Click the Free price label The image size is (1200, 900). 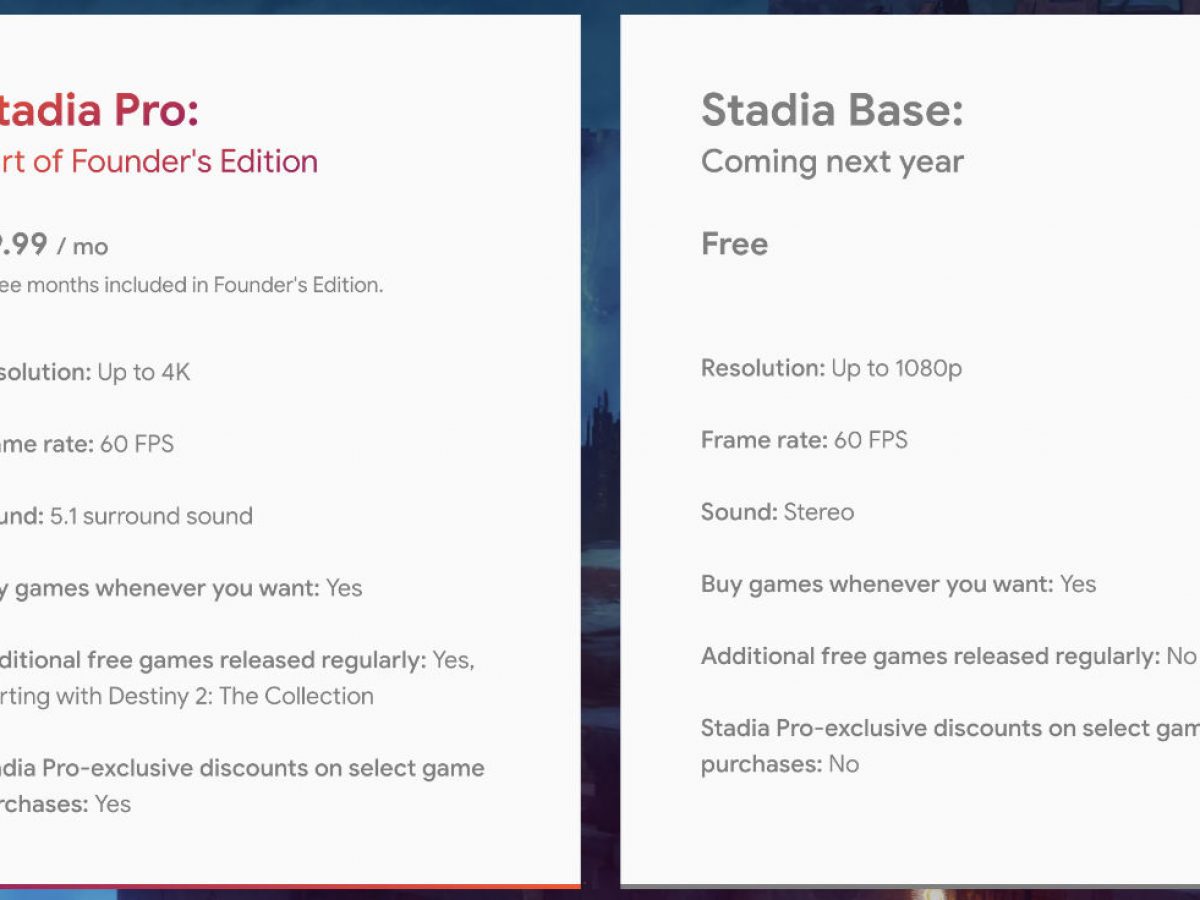click(x=734, y=244)
